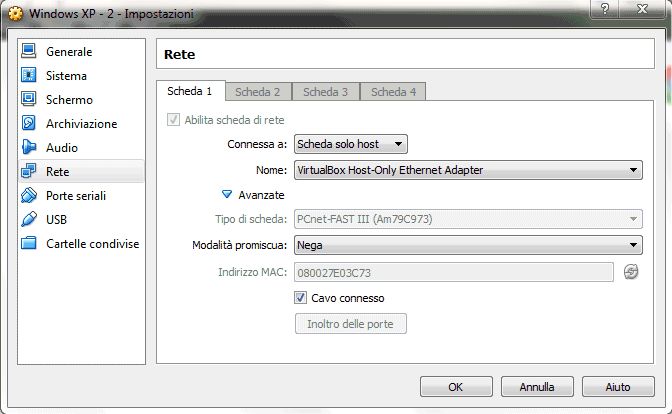Confirm settings with the OK button
The image size is (672, 414).
(x=456, y=387)
